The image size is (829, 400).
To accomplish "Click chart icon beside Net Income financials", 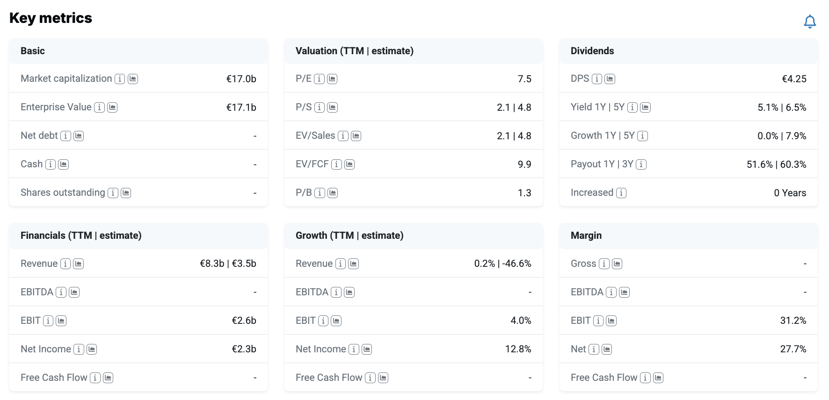I will coord(91,349).
